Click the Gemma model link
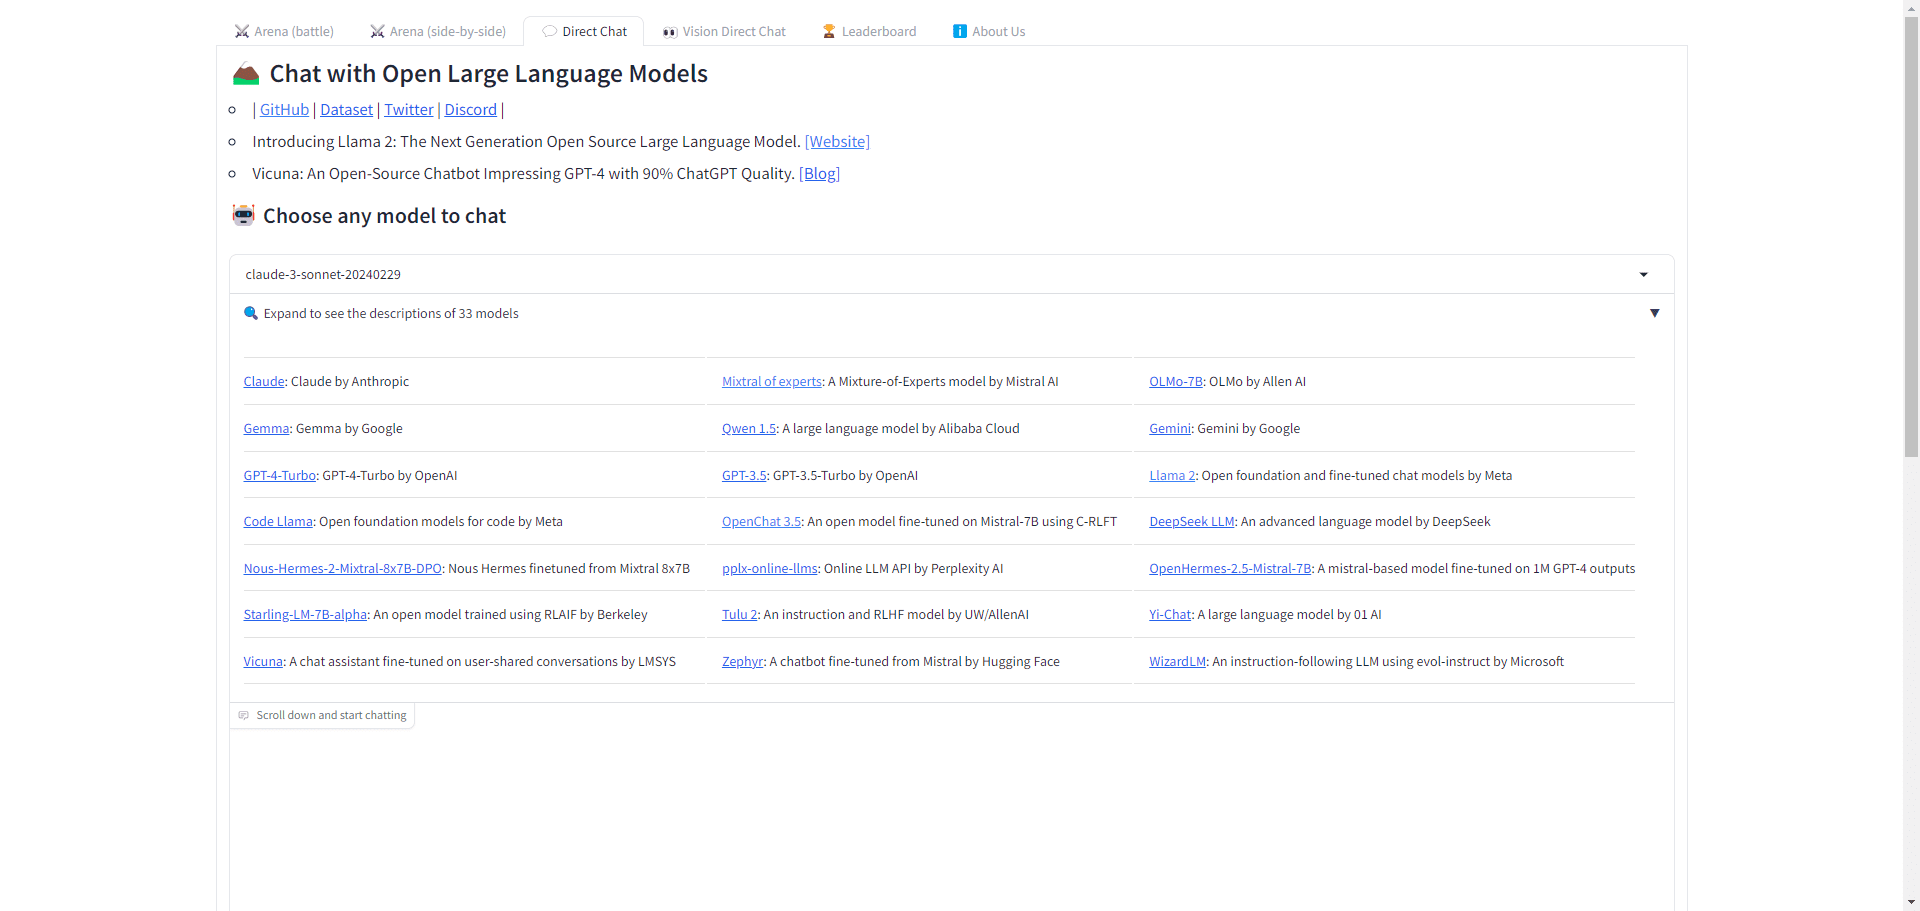The height and width of the screenshot is (911, 1920). click(267, 429)
